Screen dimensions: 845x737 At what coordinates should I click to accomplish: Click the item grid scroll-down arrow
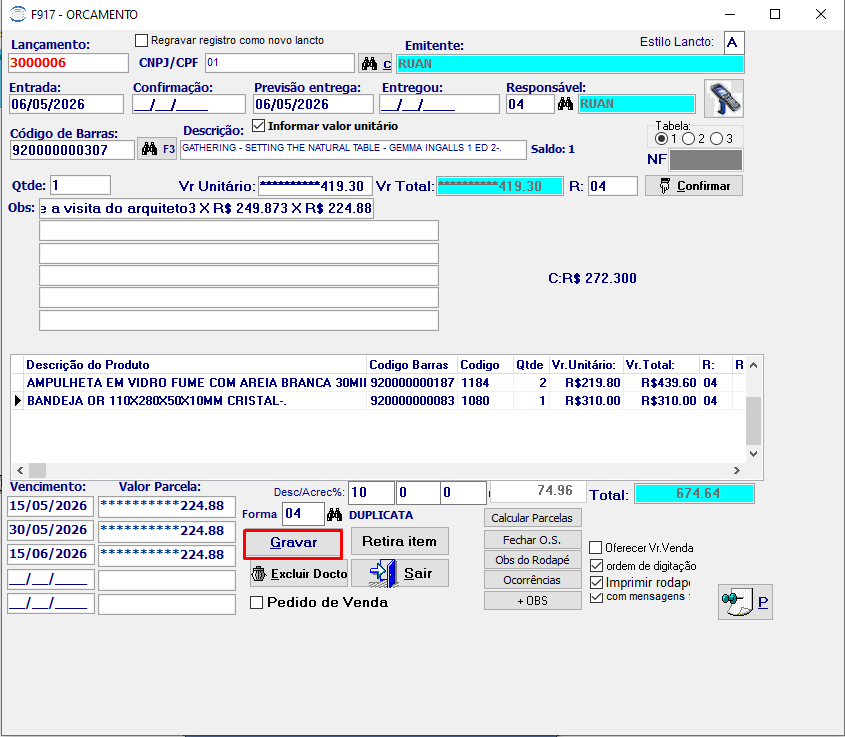(753, 454)
